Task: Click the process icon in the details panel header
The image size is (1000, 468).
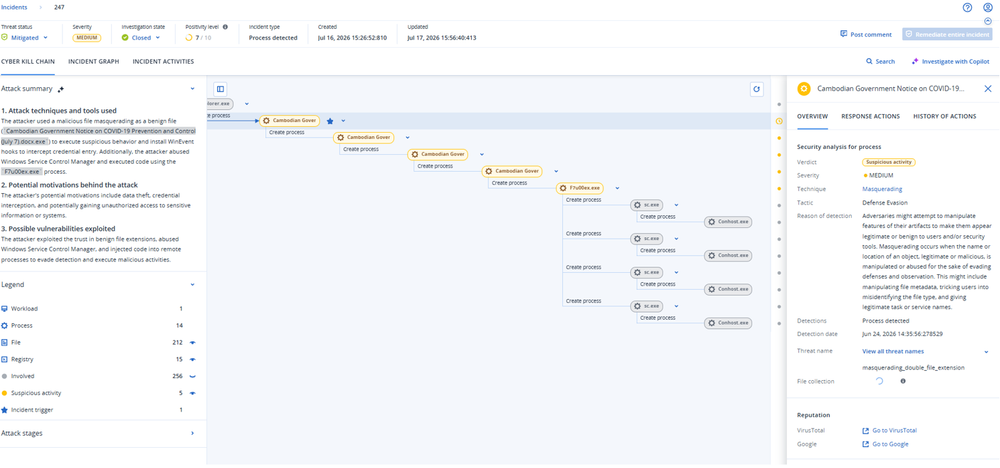Action: click(x=805, y=89)
